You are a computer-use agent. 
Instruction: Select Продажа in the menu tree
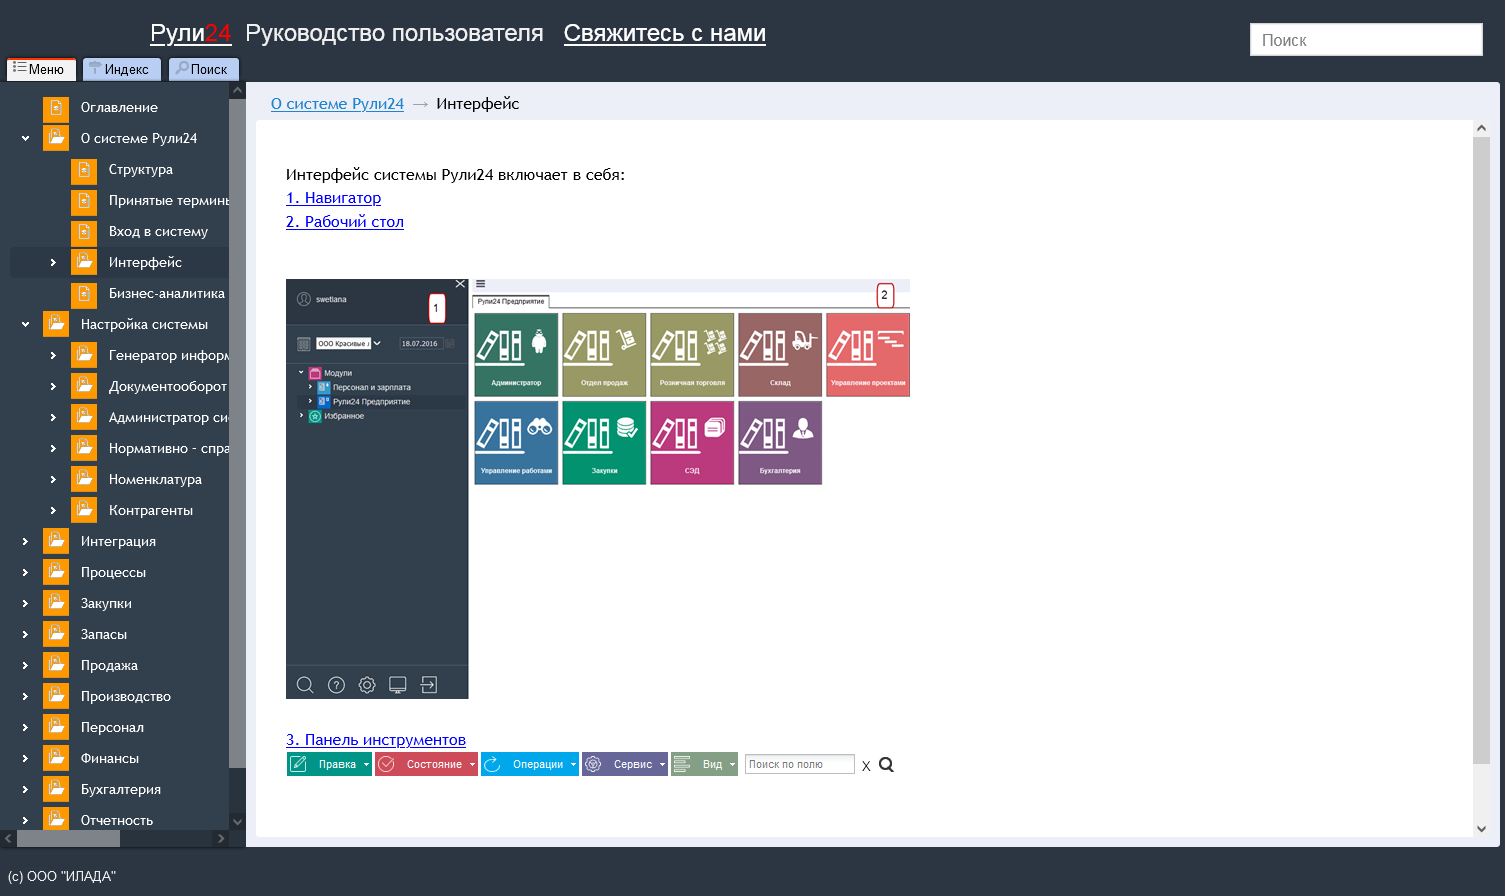pos(109,665)
